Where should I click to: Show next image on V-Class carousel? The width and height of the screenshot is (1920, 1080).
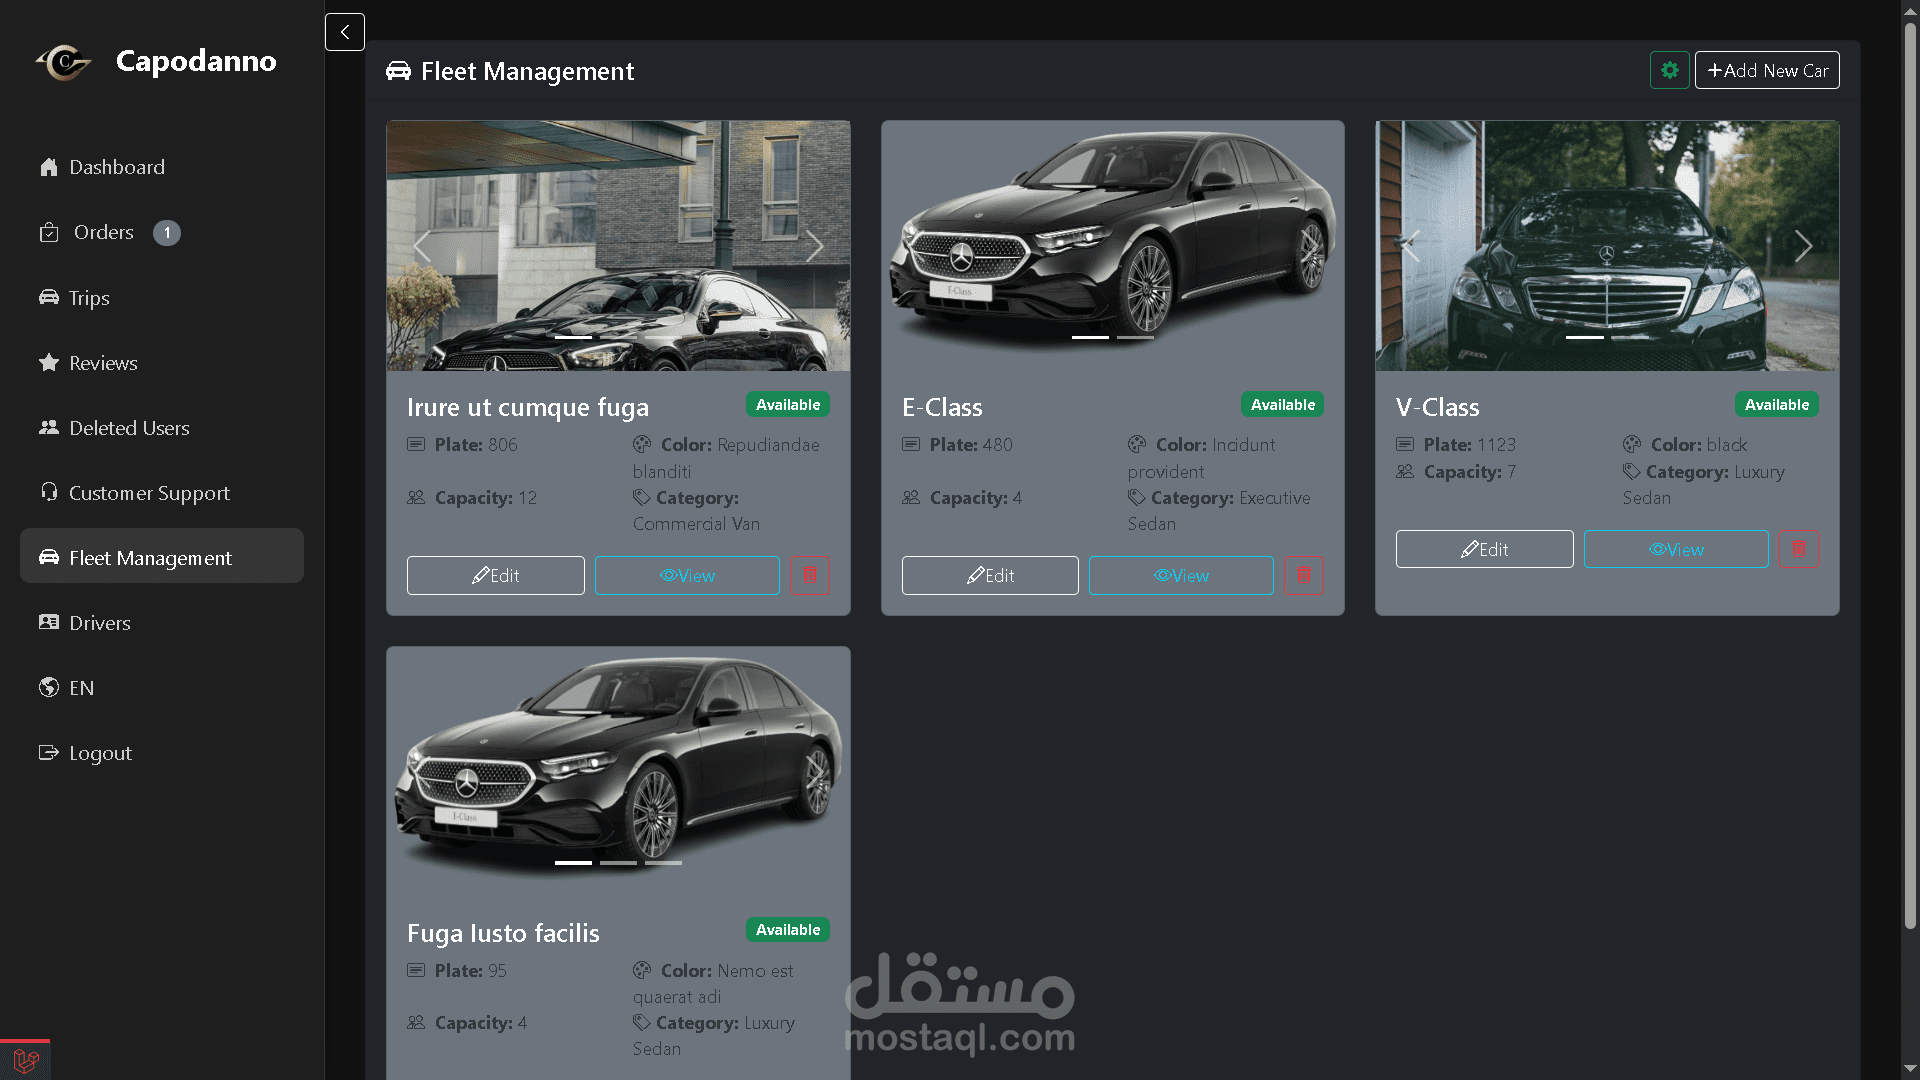(x=1802, y=246)
